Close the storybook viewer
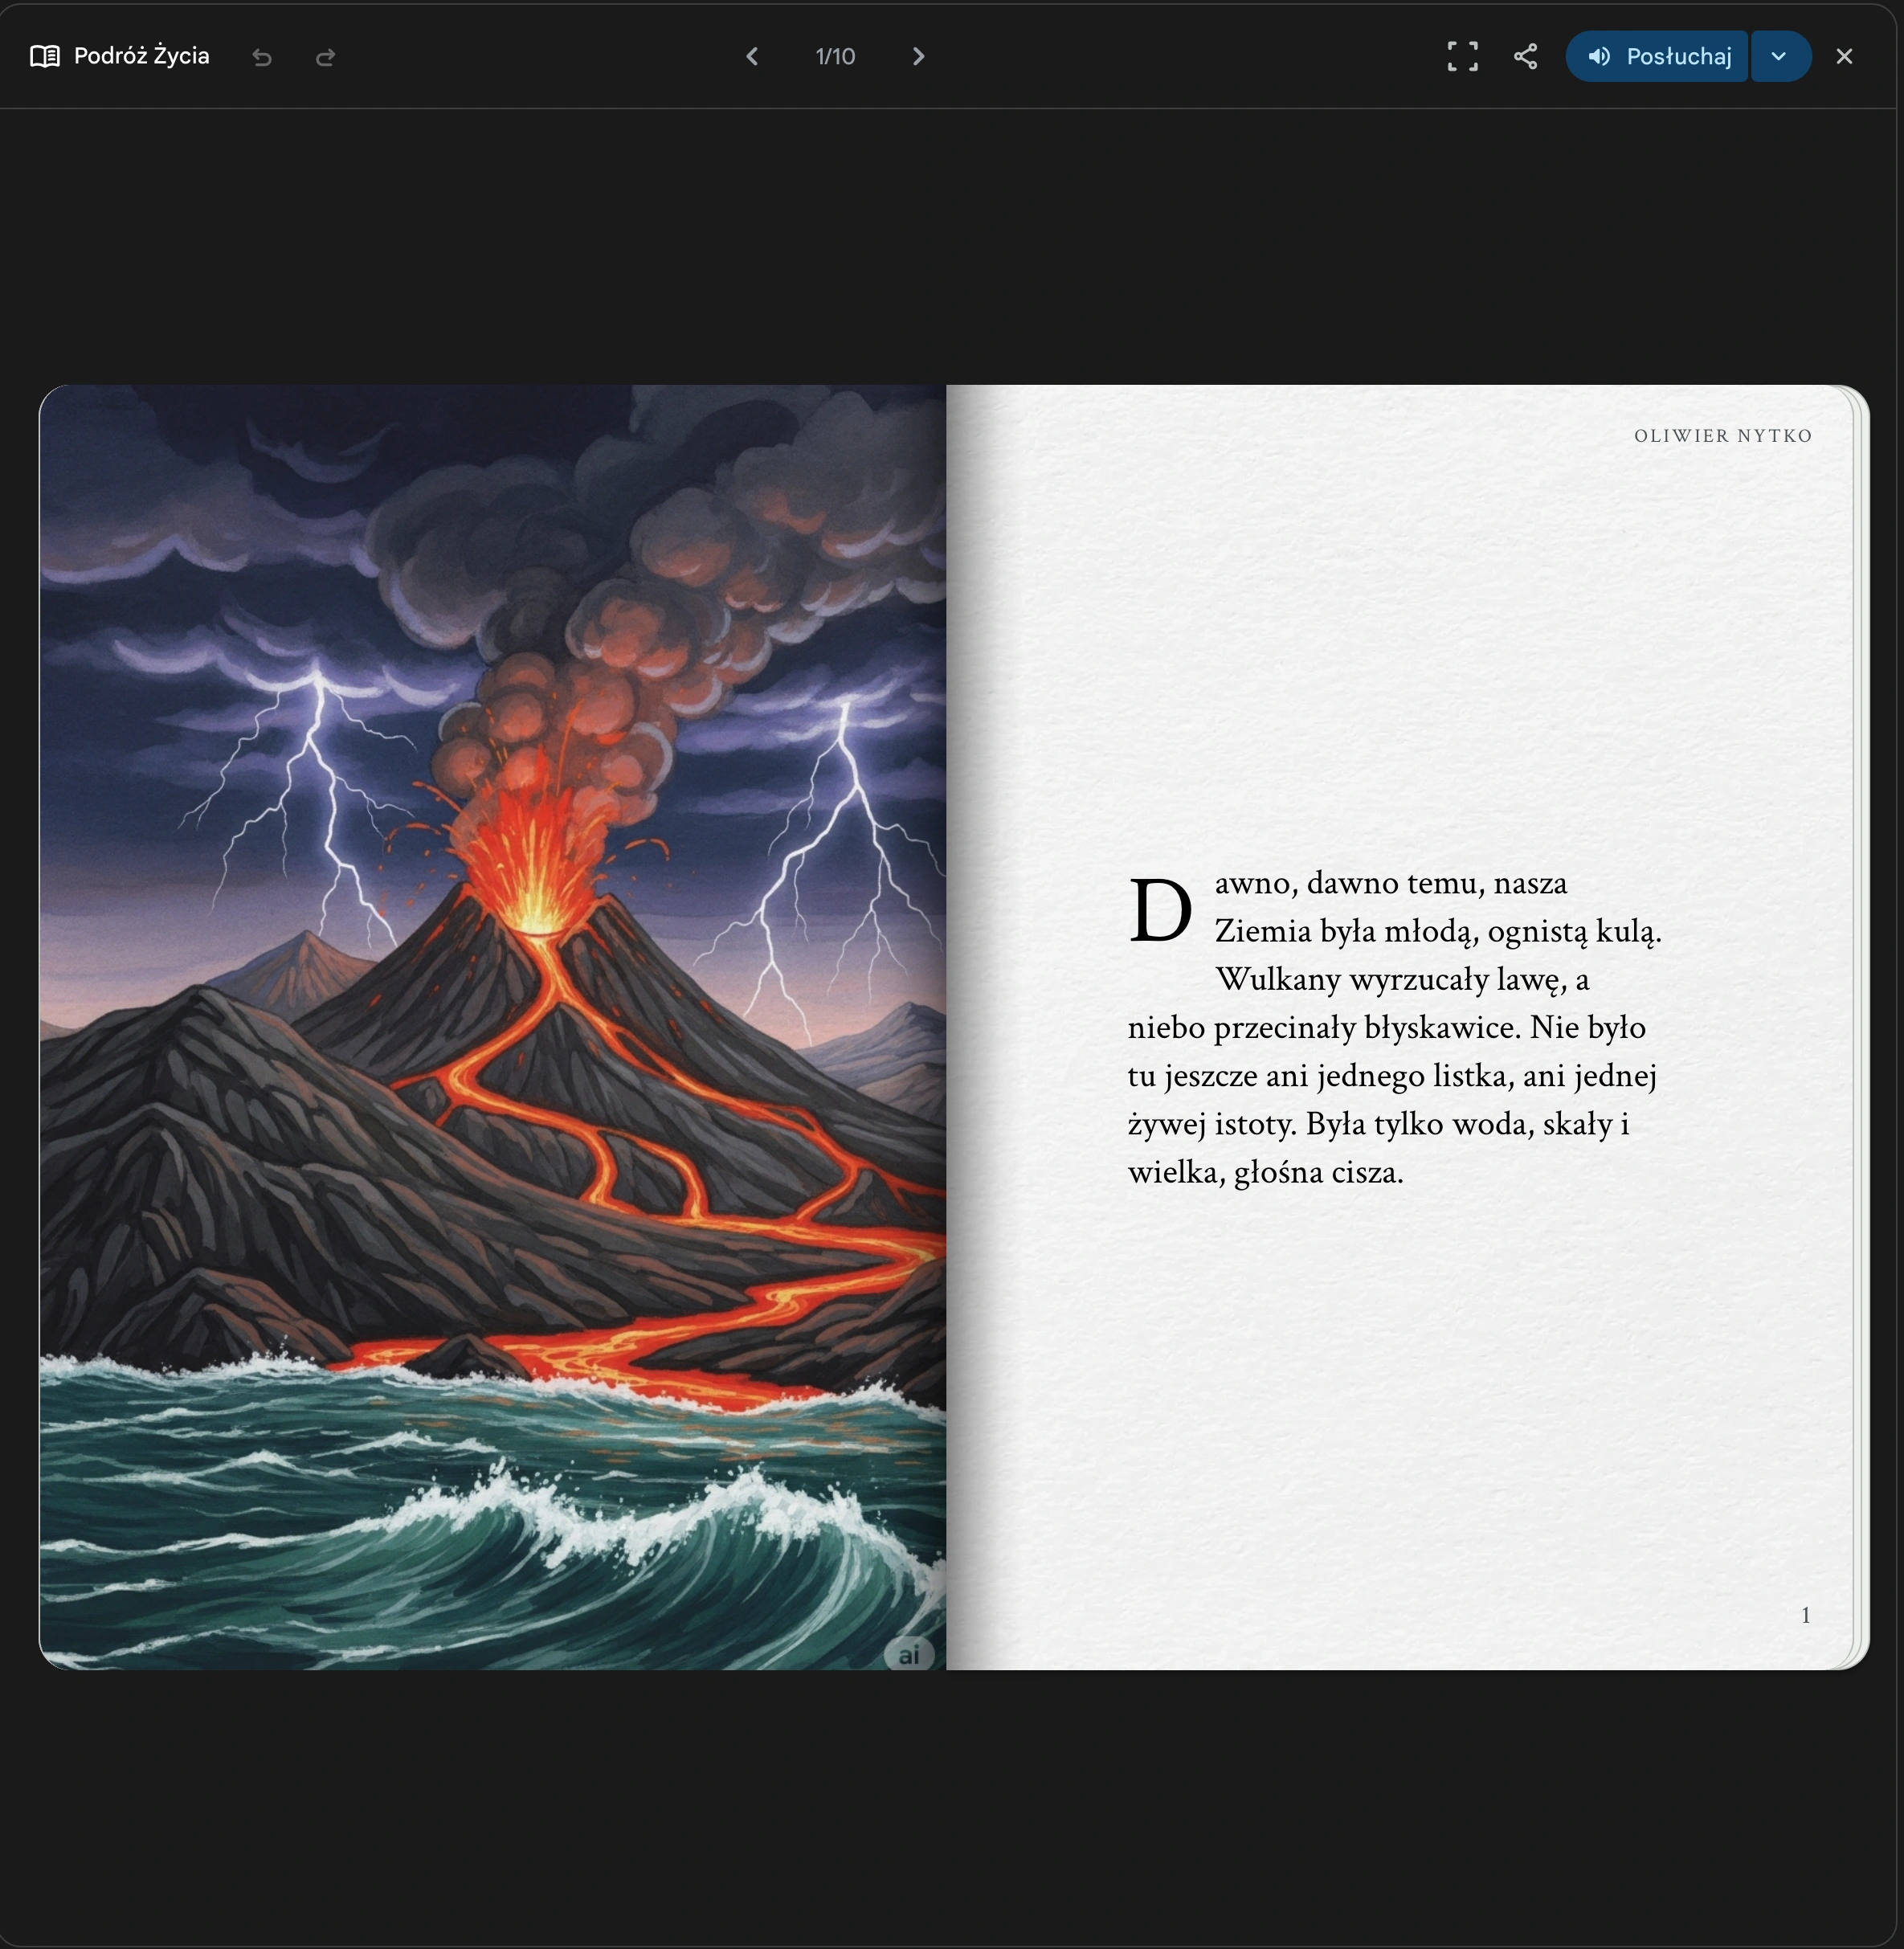The image size is (1904, 1949). (x=1845, y=56)
